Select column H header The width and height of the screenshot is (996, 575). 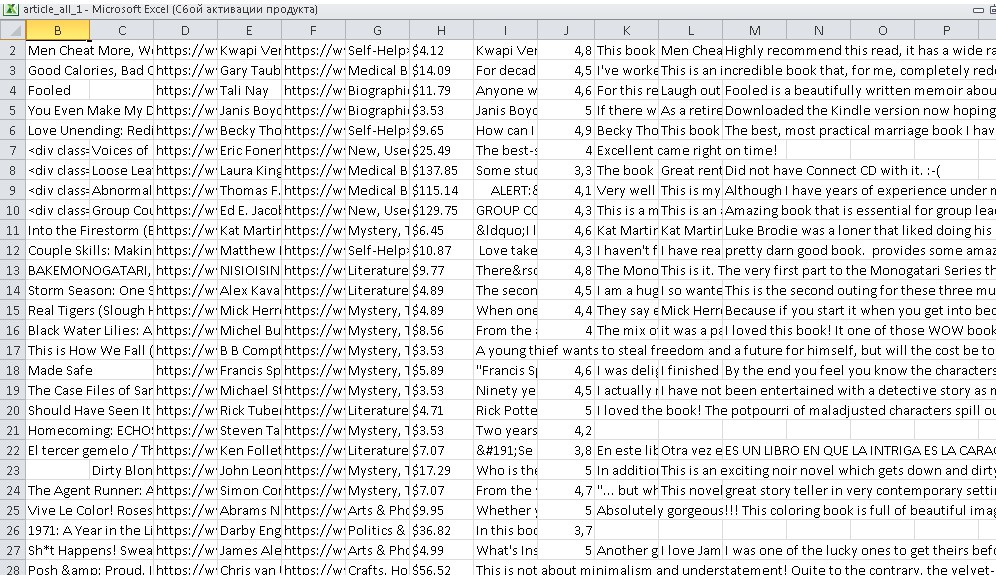(441, 30)
